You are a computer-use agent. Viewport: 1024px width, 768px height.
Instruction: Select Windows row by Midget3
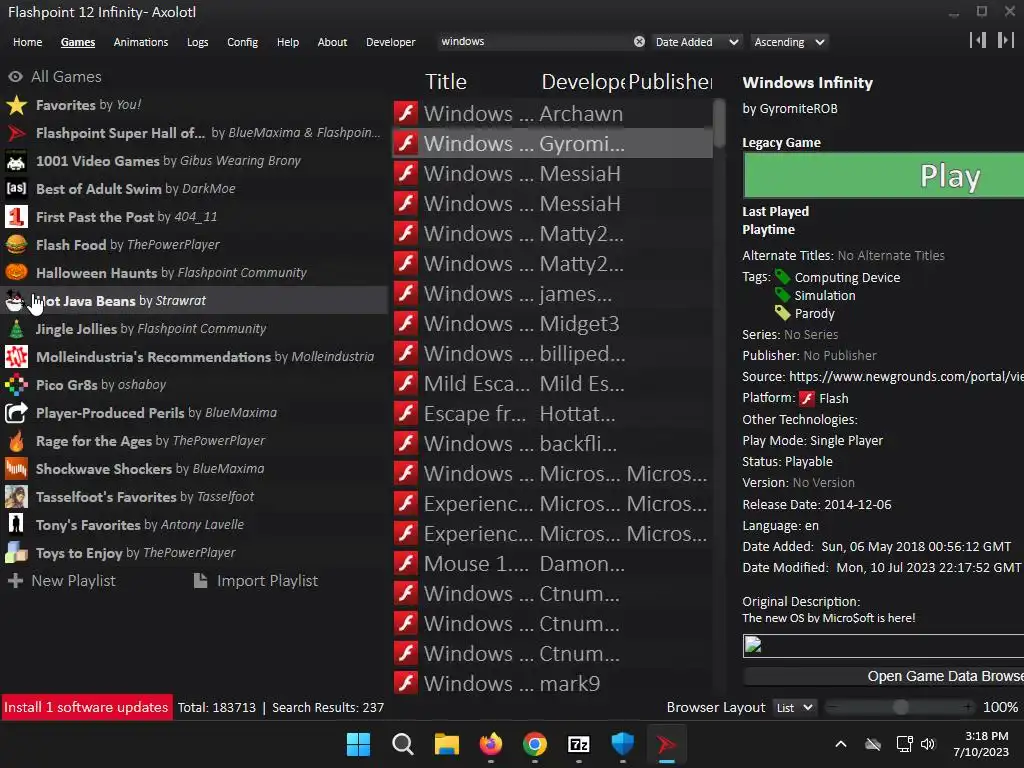[552, 323]
